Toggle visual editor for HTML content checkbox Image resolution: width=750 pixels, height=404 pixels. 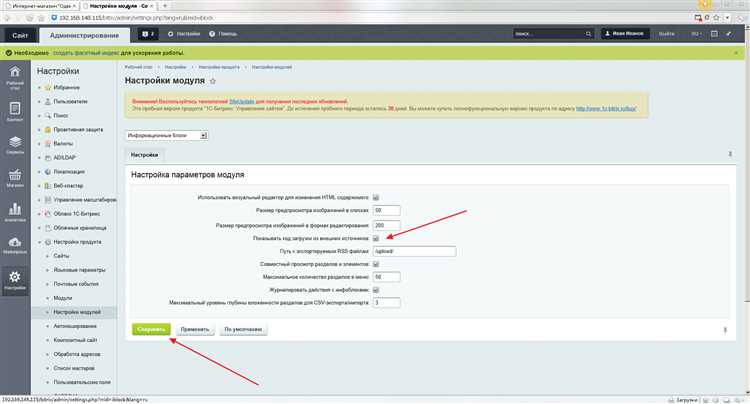click(376, 197)
